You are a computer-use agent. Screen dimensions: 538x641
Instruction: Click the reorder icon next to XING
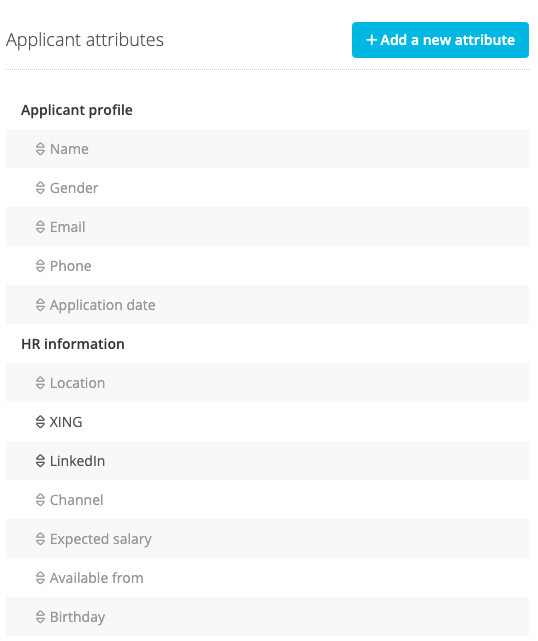pyautogui.click(x=40, y=422)
